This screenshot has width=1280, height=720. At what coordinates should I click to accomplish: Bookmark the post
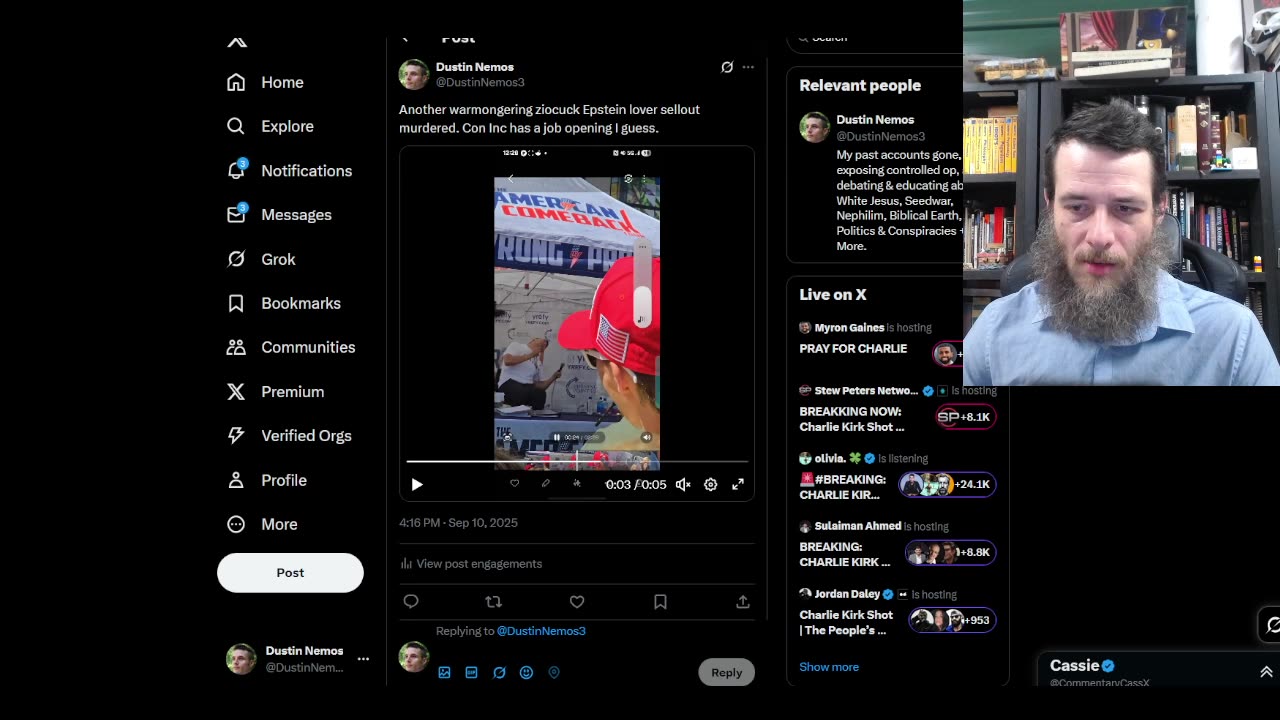click(660, 601)
